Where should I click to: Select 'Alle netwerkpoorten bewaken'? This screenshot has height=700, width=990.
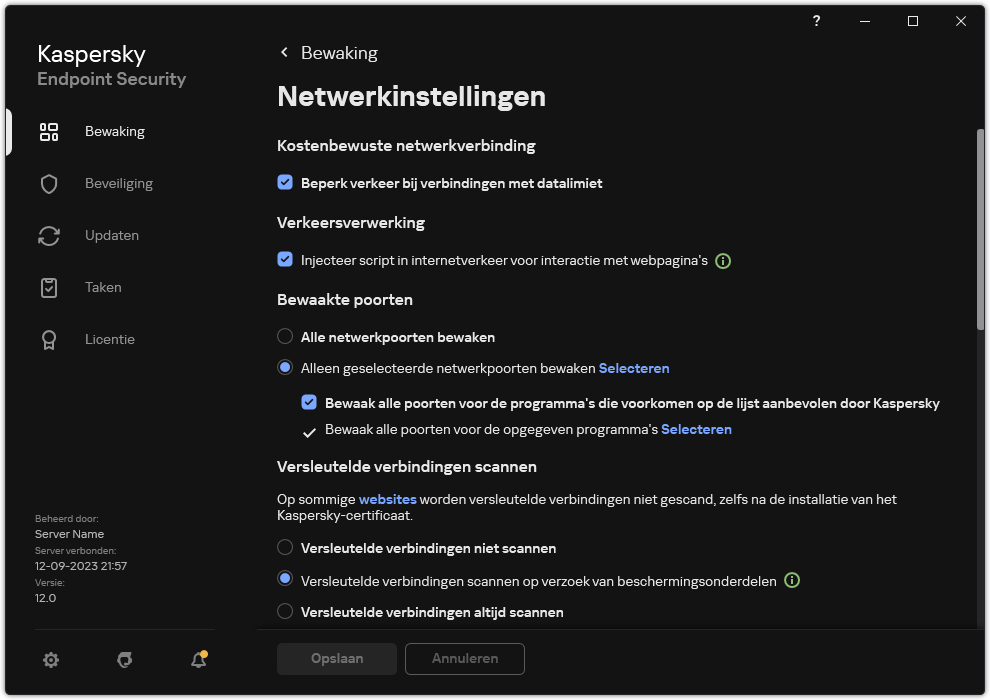pos(285,337)
